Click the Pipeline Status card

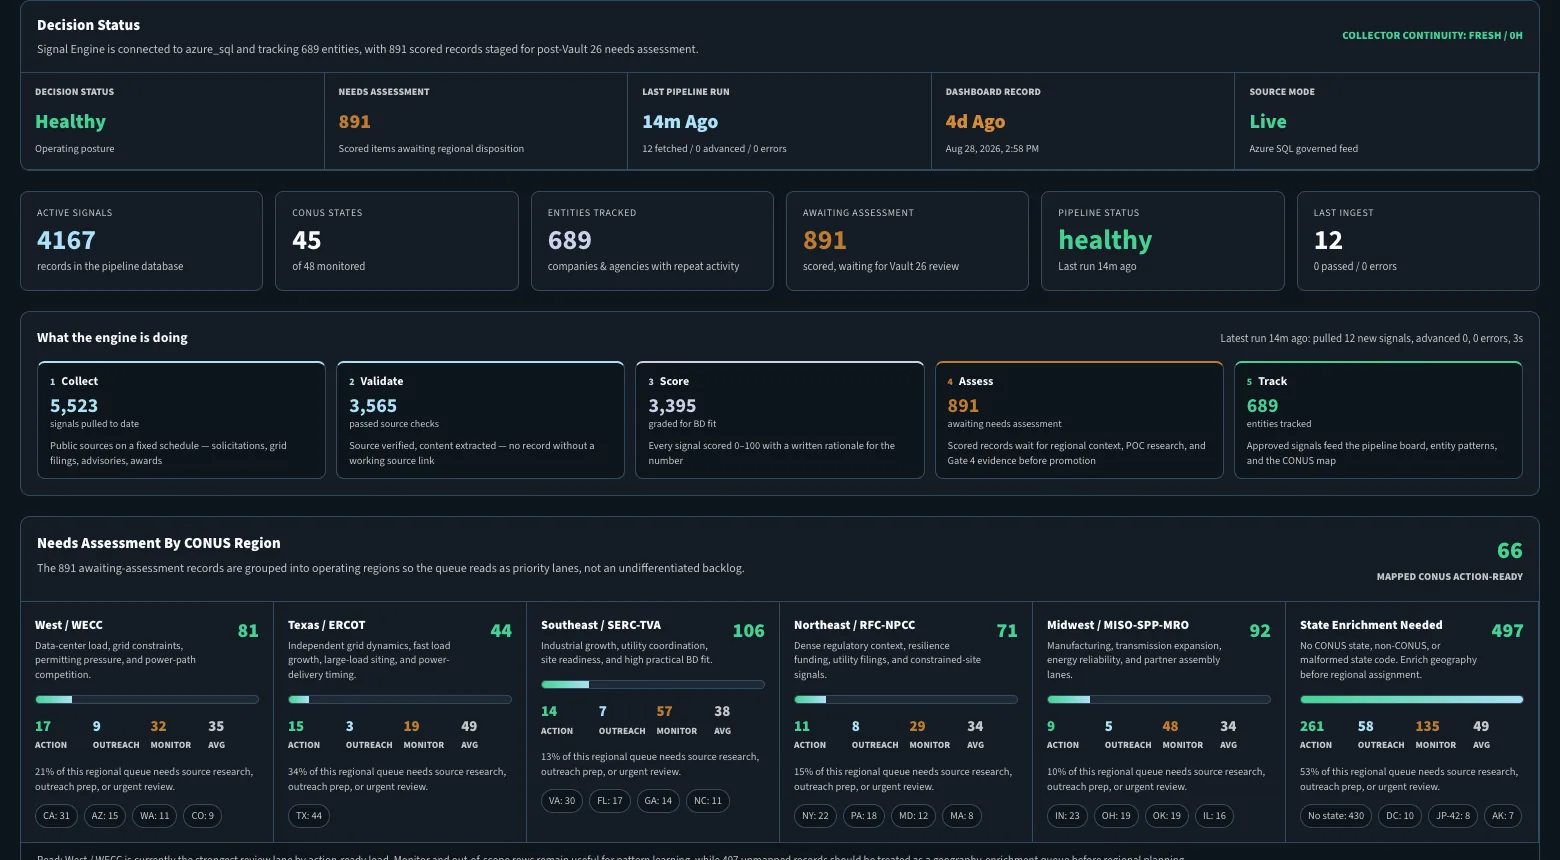click(x=1163, y=241)
